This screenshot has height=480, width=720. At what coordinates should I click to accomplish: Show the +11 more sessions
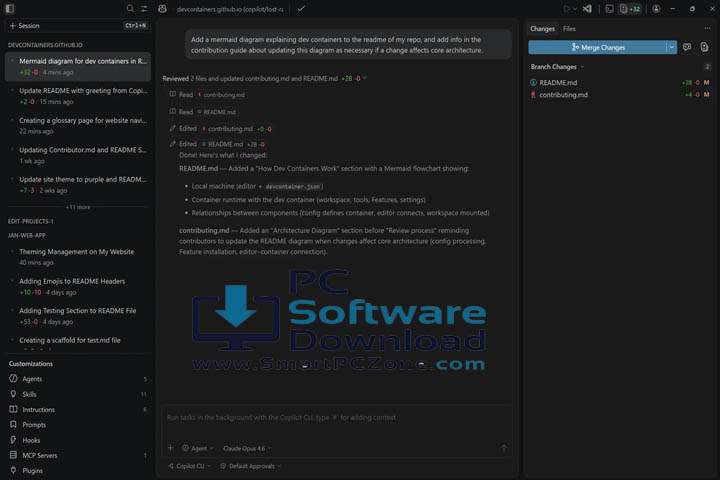click(78, 207)
